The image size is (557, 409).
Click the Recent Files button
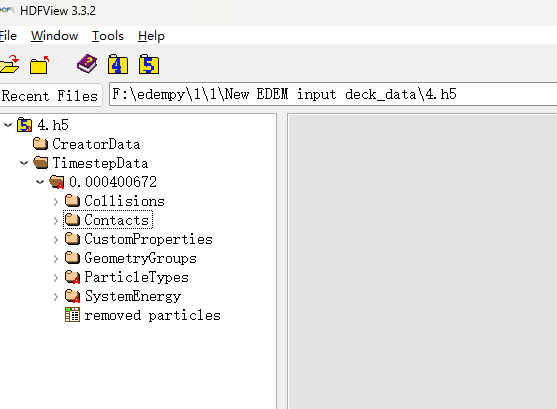pos(50,95)
